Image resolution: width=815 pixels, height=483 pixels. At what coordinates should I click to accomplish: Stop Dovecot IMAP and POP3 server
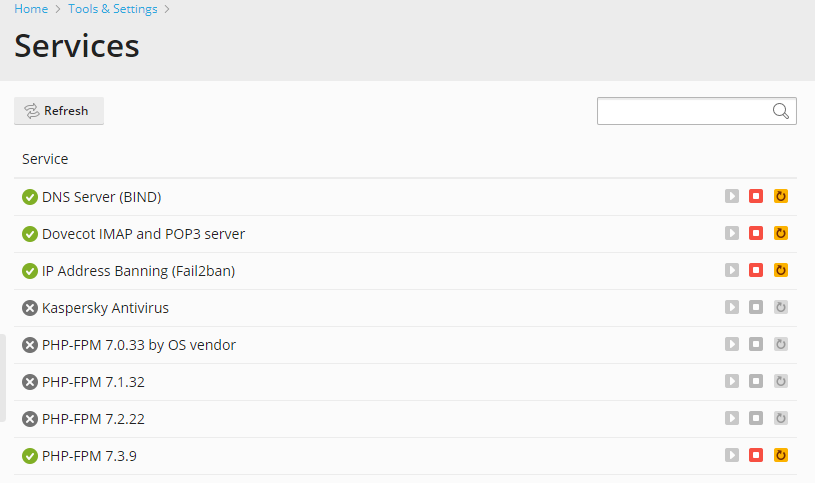[756, 233]
